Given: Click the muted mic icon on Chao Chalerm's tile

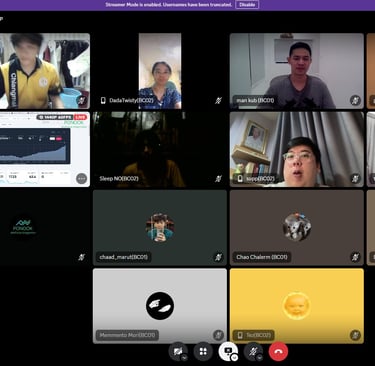Looking at the screenshot, I should (355, 257).
